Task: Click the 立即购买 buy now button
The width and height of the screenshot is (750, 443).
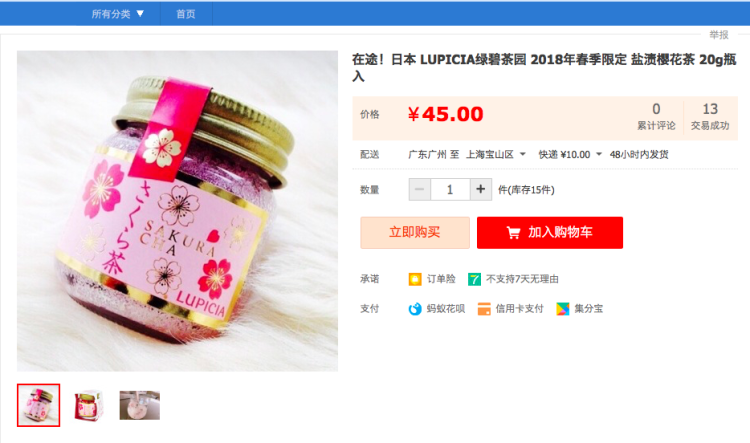Action: (x=415, y=233)
